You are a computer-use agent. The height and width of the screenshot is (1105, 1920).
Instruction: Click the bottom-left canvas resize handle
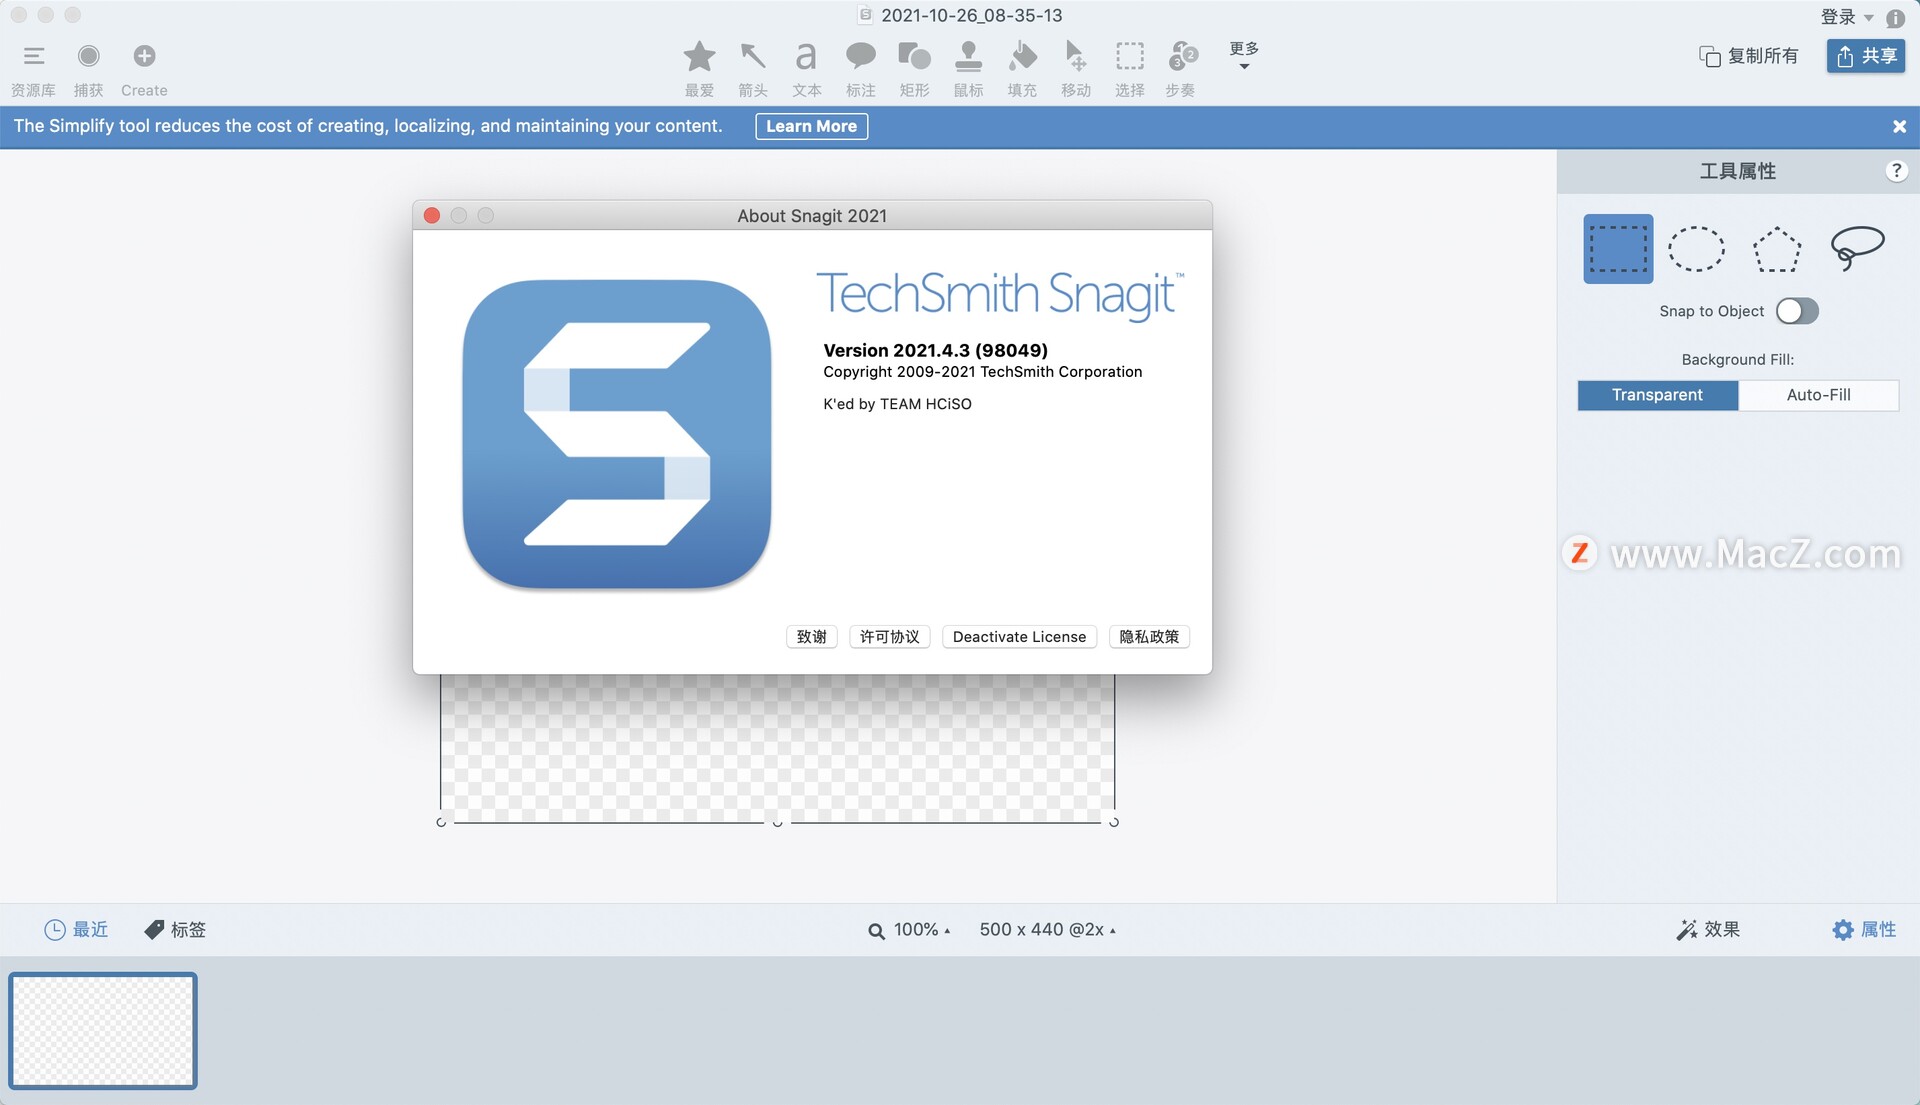click(x=441, y=822)
